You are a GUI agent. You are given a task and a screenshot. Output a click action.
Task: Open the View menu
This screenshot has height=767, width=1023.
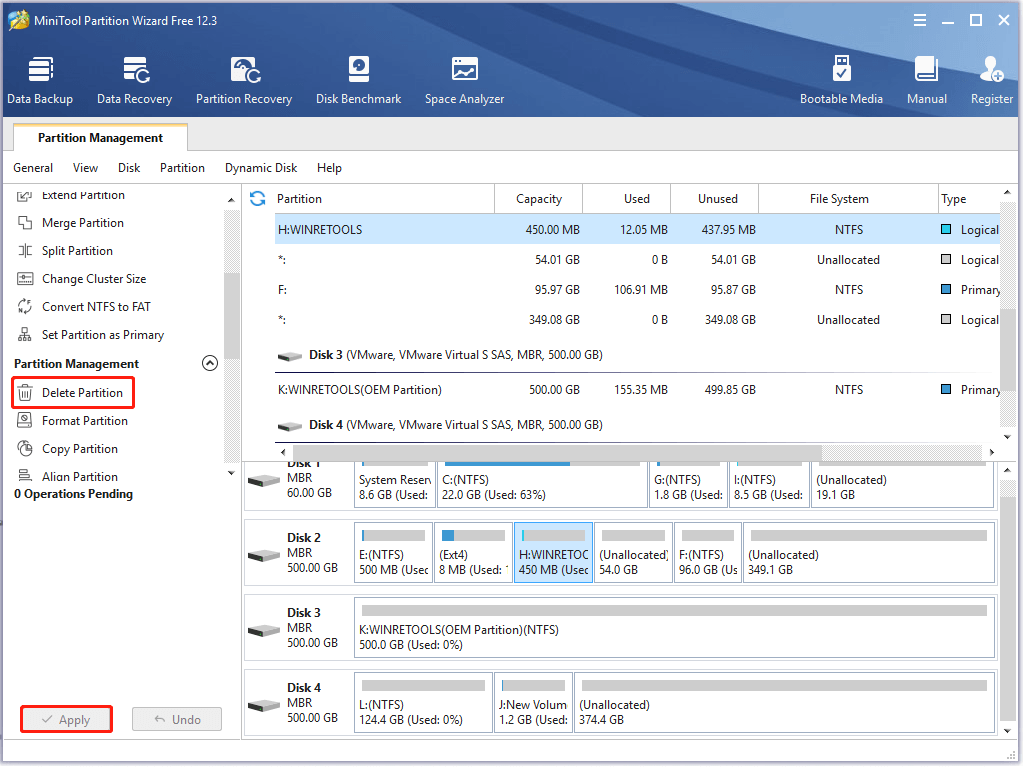click(85, 168)
